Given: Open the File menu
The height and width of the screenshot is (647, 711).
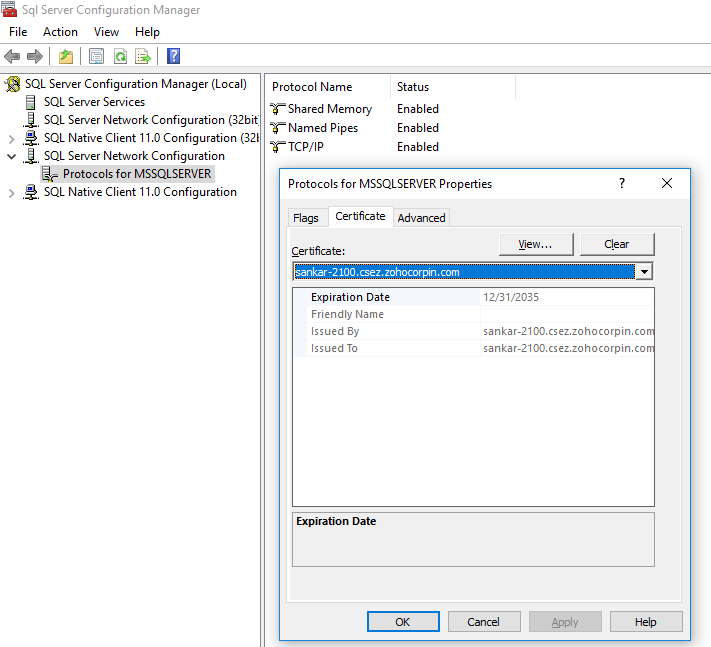Looking at the screenshot, I should coord(18,32).
